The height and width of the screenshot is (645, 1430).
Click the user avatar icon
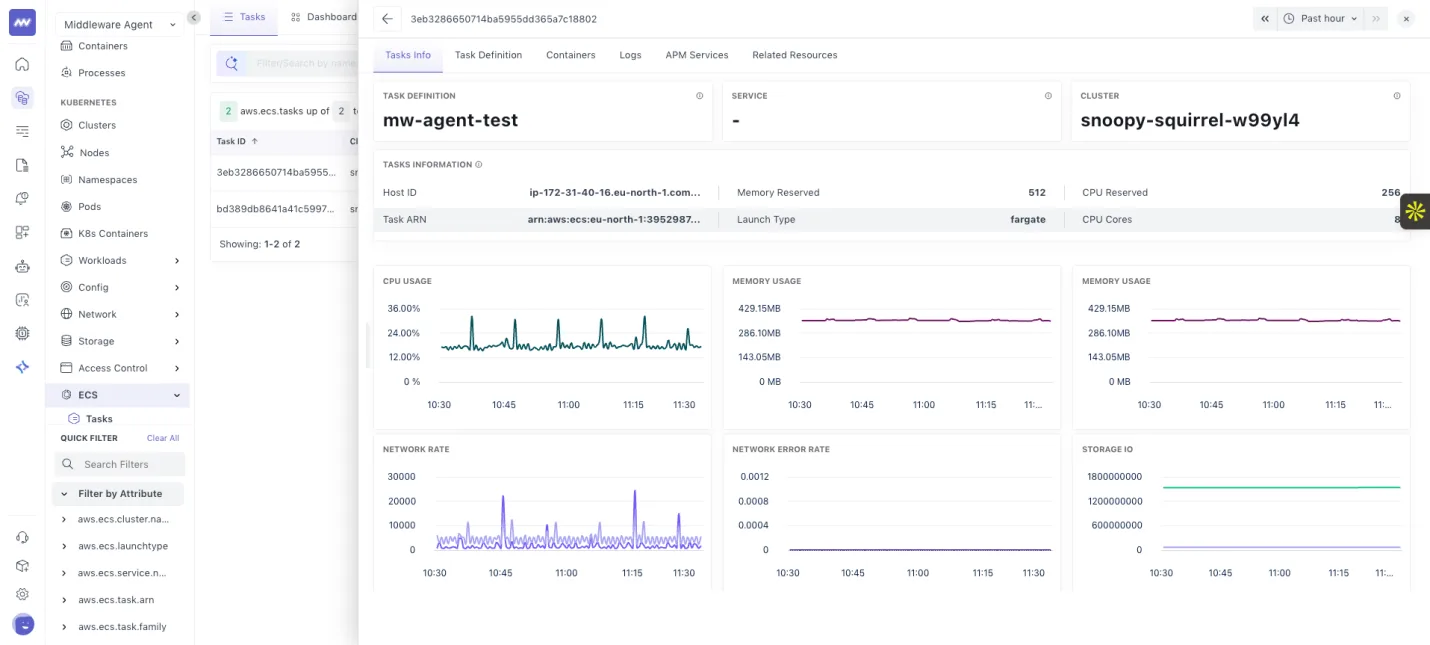[23, 625]
